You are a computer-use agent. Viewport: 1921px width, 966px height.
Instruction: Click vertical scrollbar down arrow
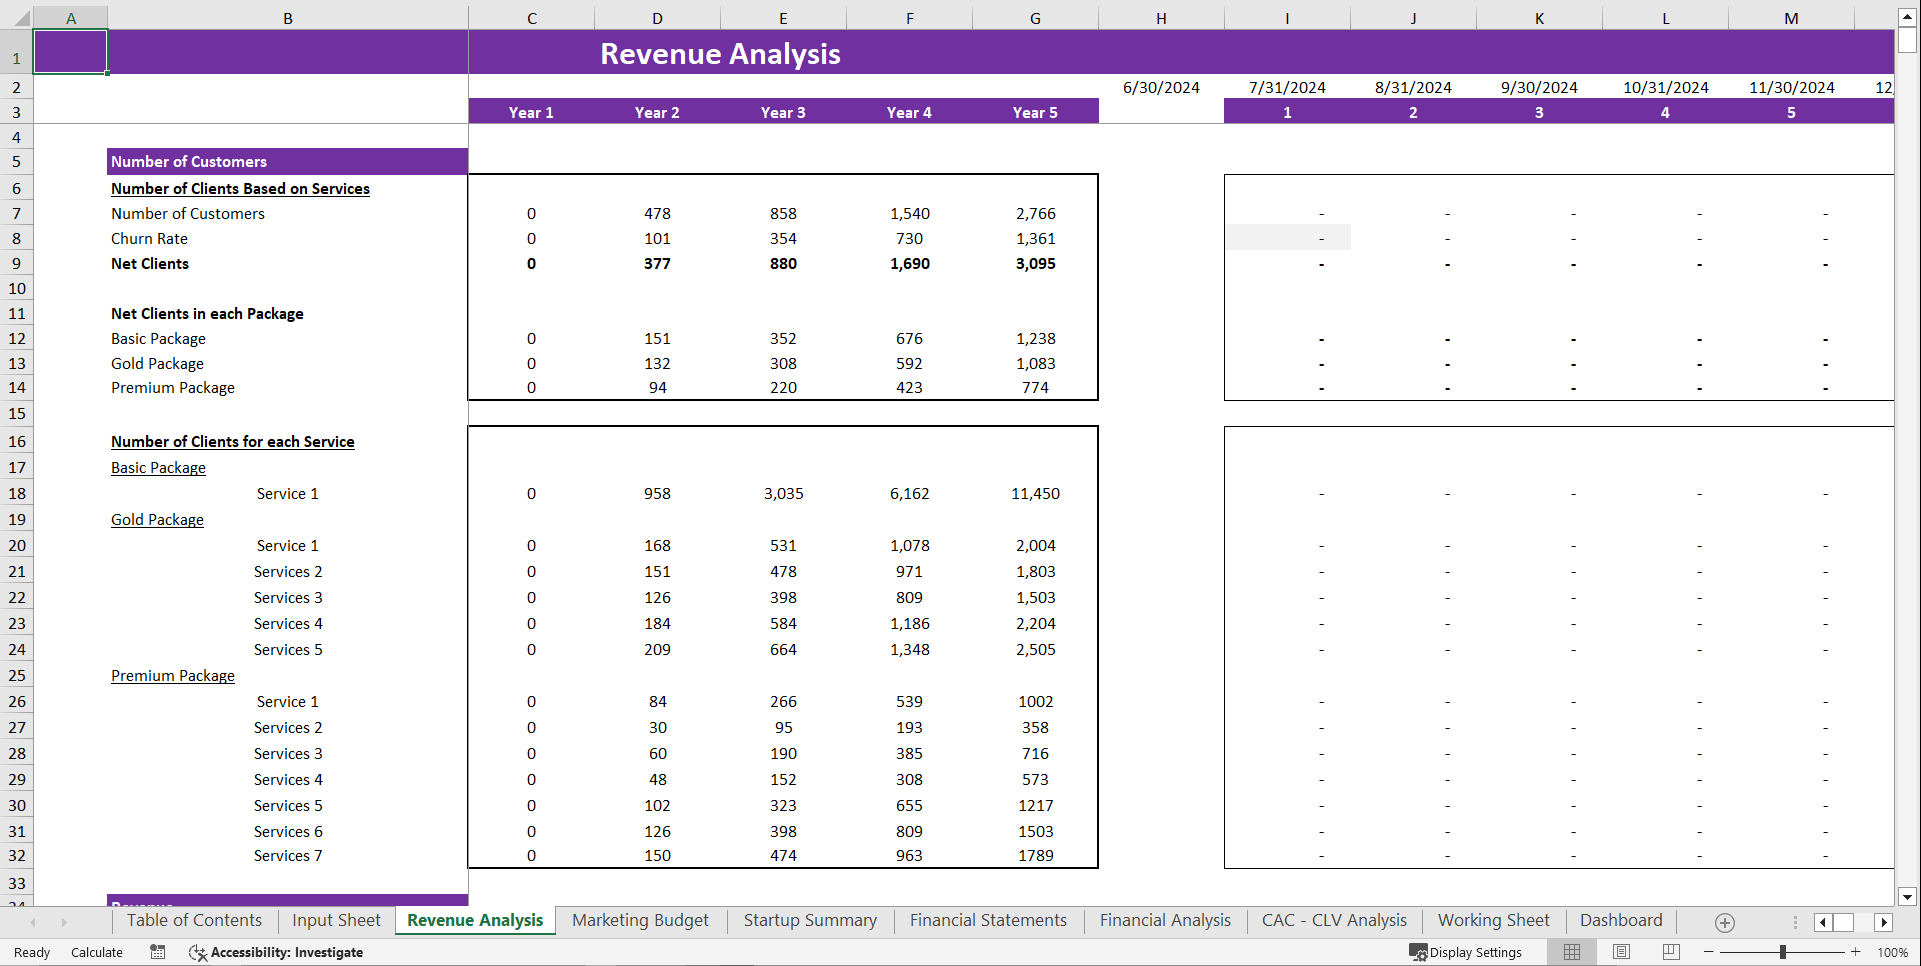(1907, 897)
